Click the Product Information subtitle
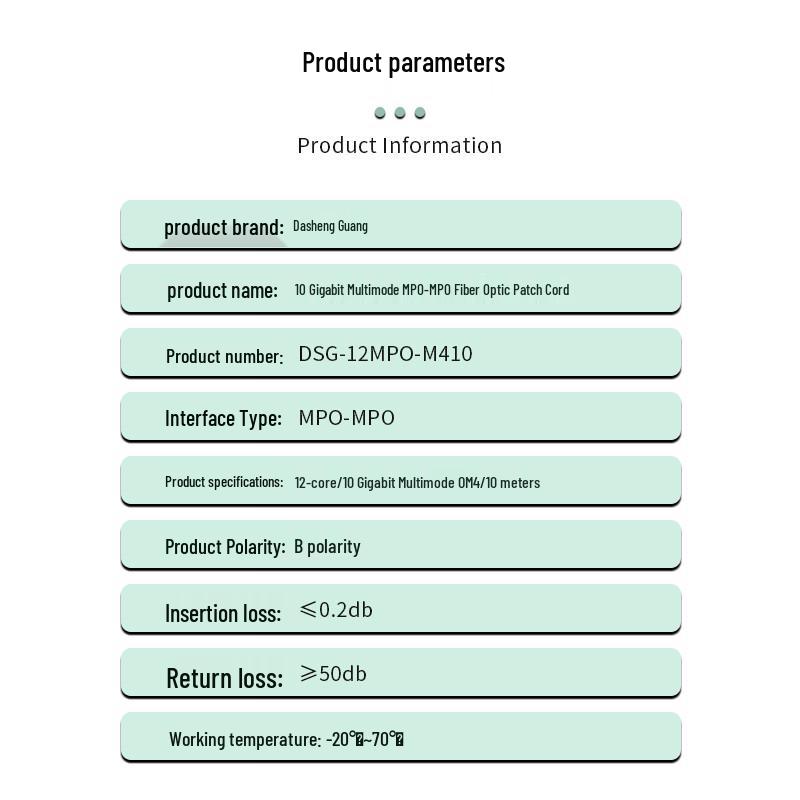 [x=400, y=145]
